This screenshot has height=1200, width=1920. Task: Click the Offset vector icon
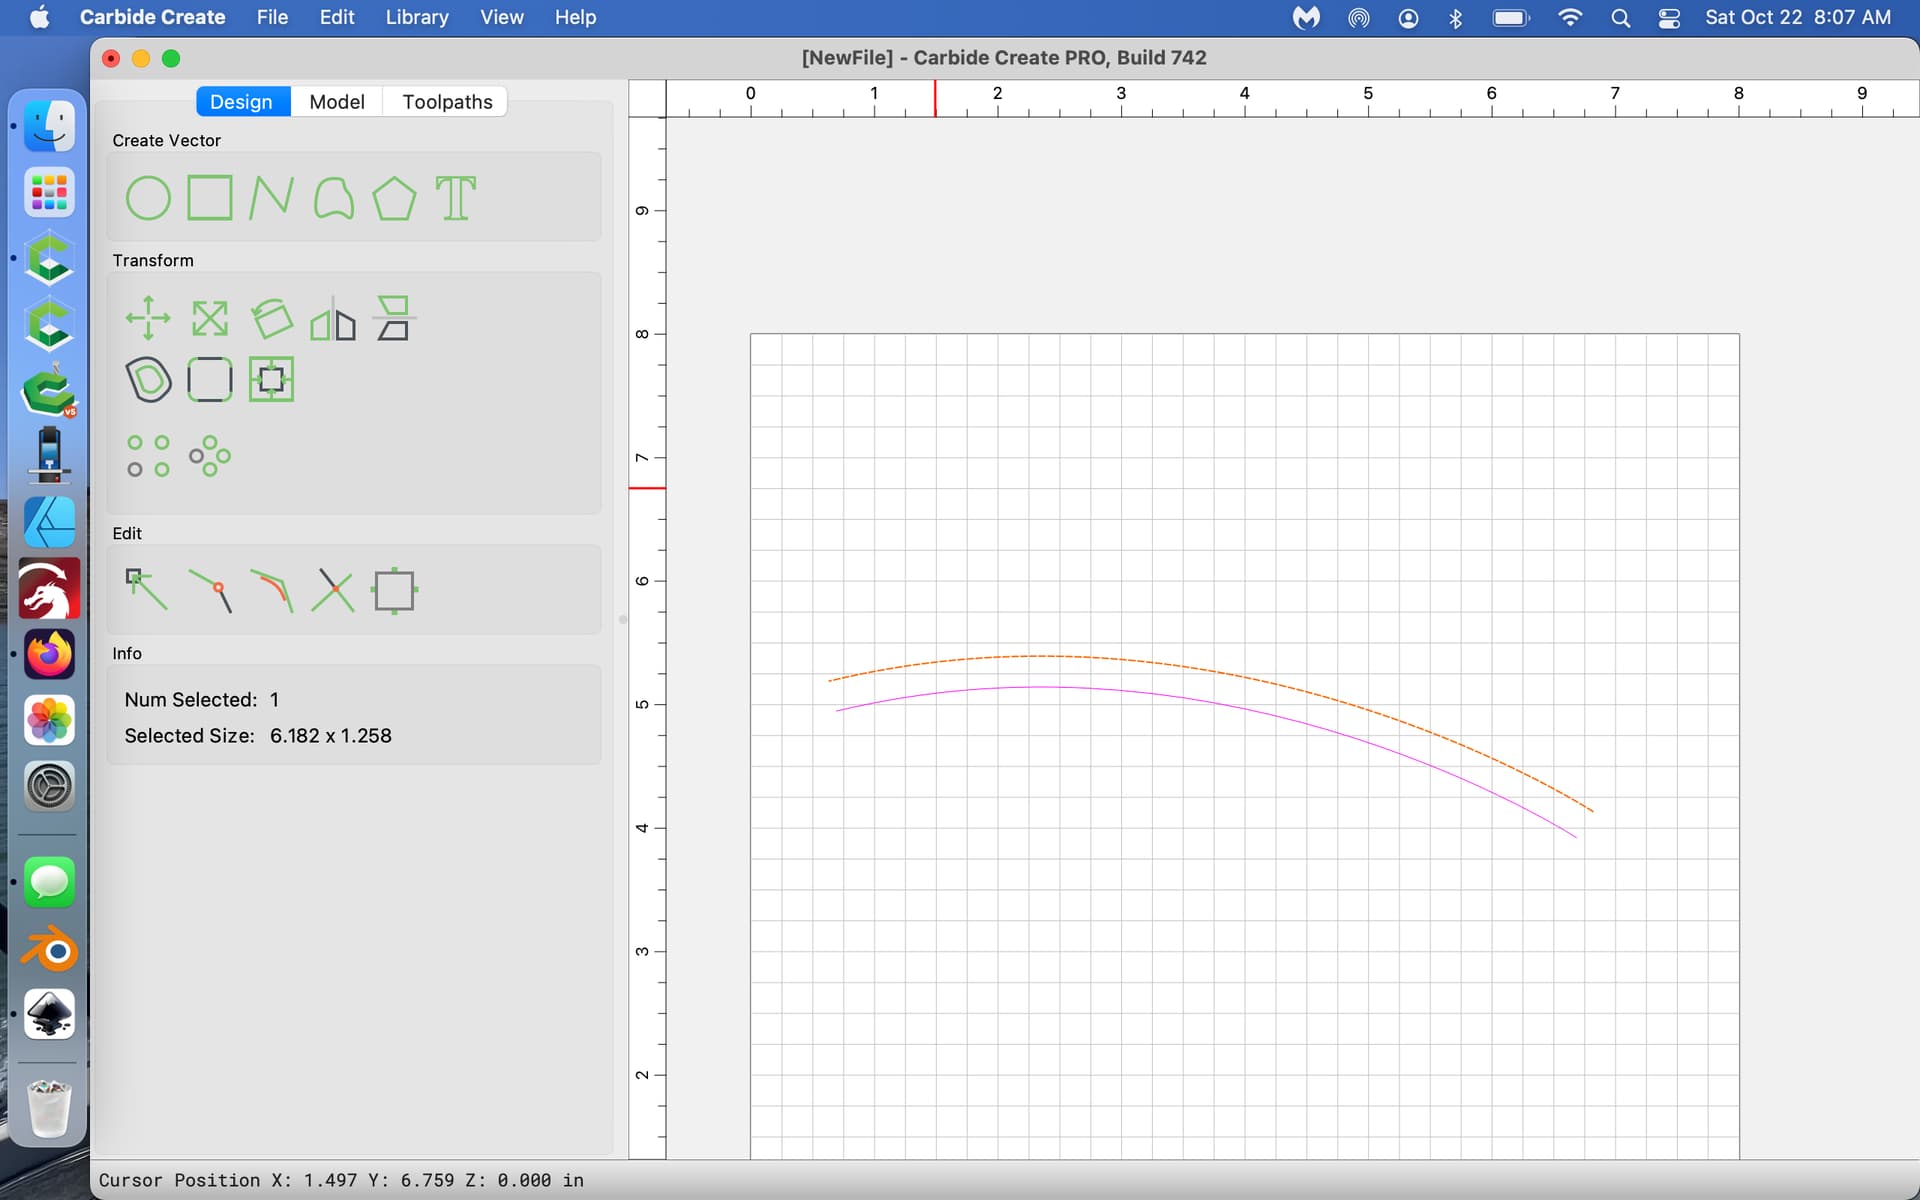148,380
